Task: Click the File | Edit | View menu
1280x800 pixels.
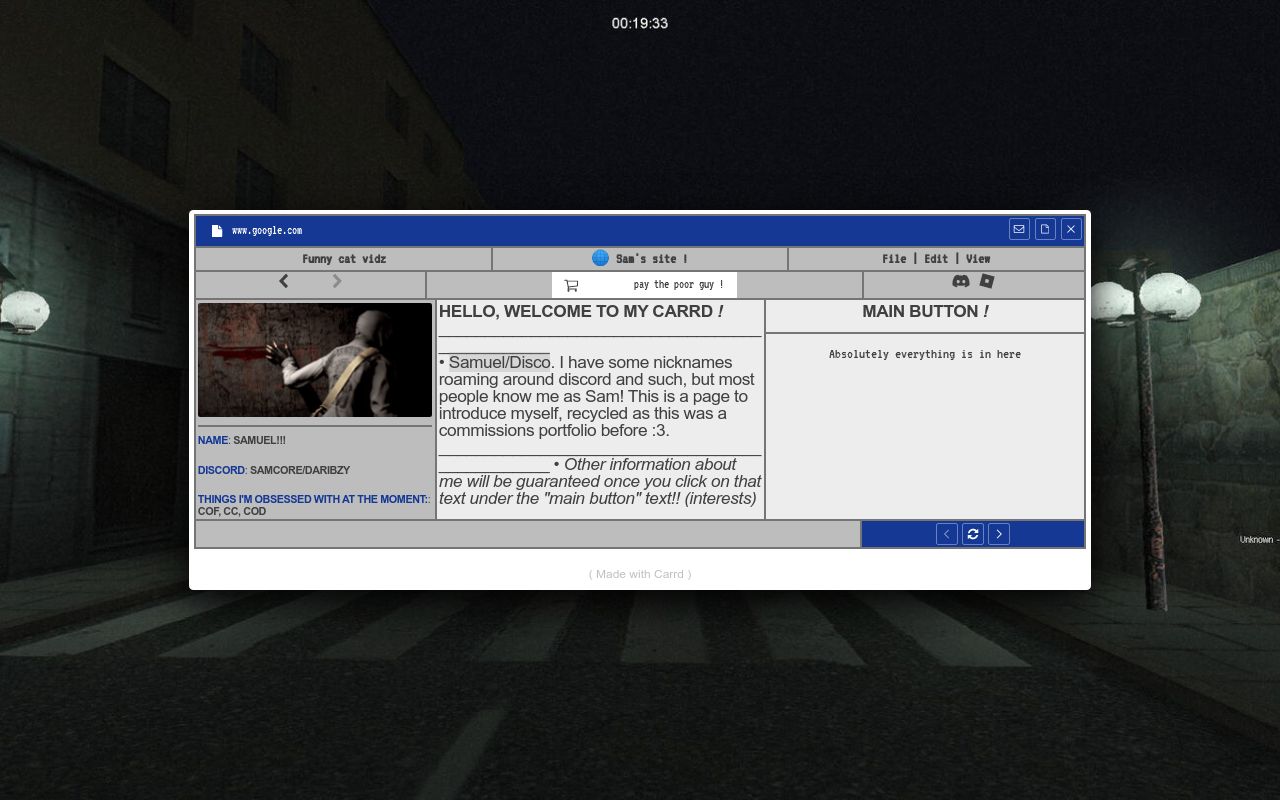Action: coord(936,259)
